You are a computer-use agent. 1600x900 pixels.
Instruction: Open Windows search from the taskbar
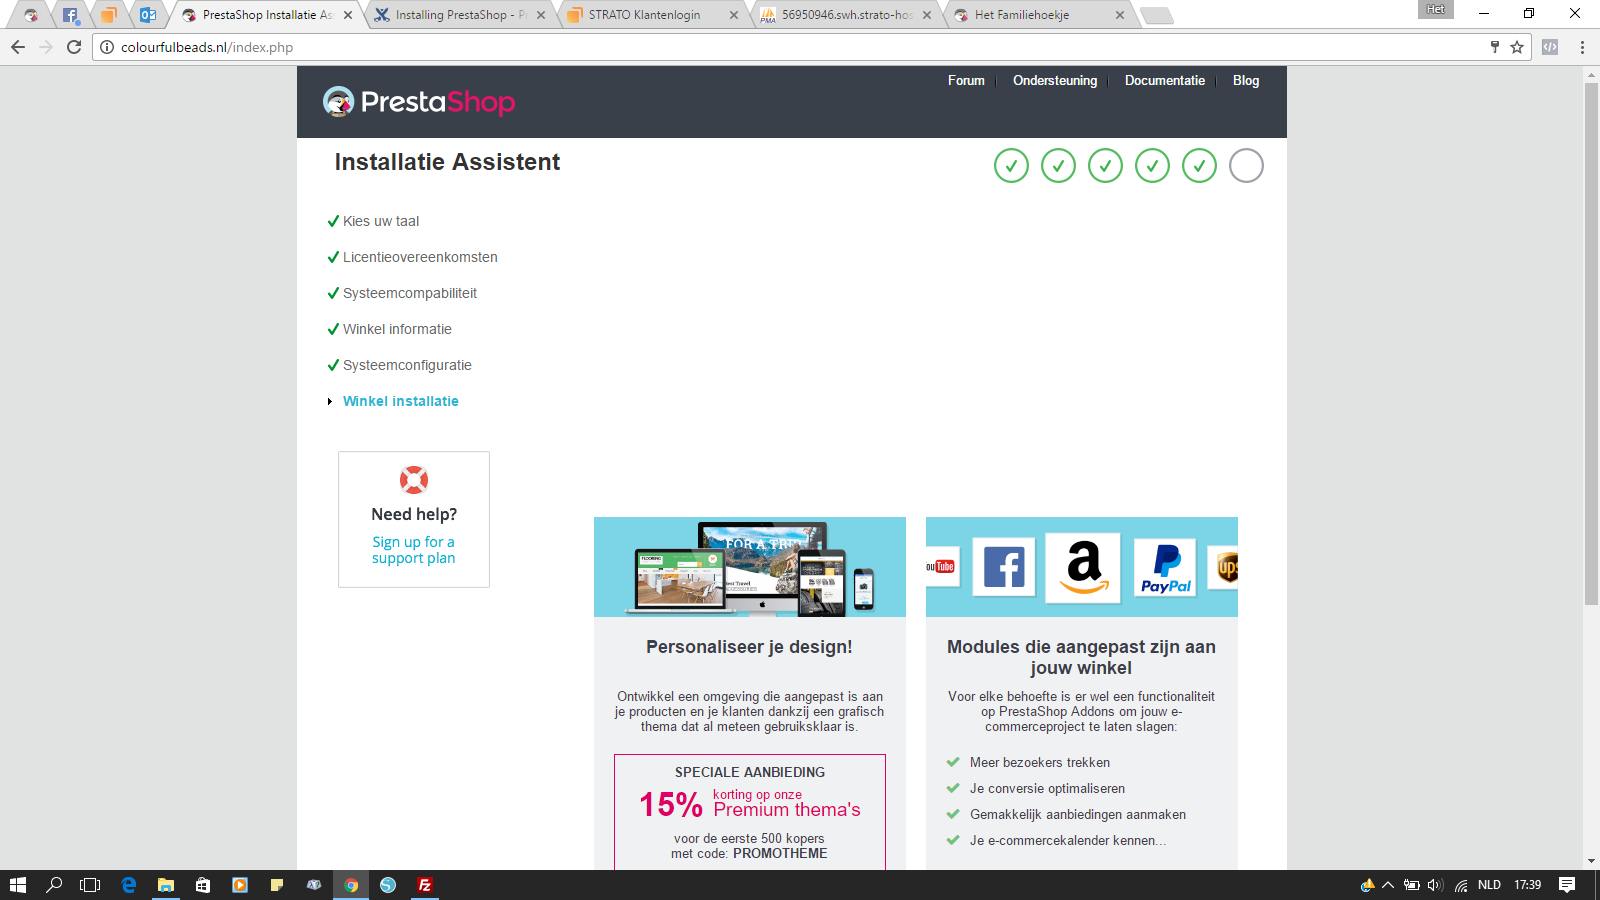point(54,885)
